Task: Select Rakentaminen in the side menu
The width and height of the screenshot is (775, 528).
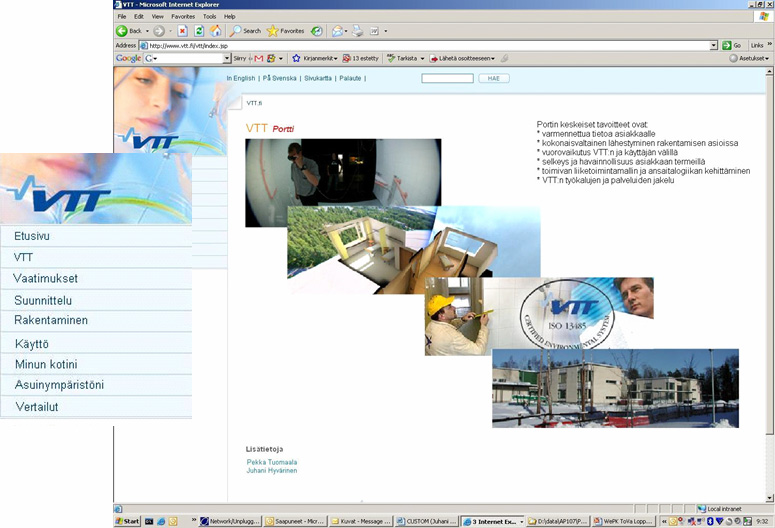Action: (96, 320)
